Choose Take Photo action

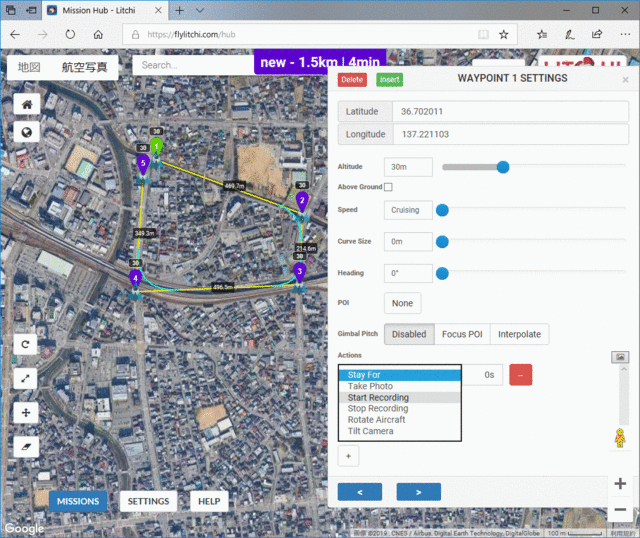(x=400, y=386)
